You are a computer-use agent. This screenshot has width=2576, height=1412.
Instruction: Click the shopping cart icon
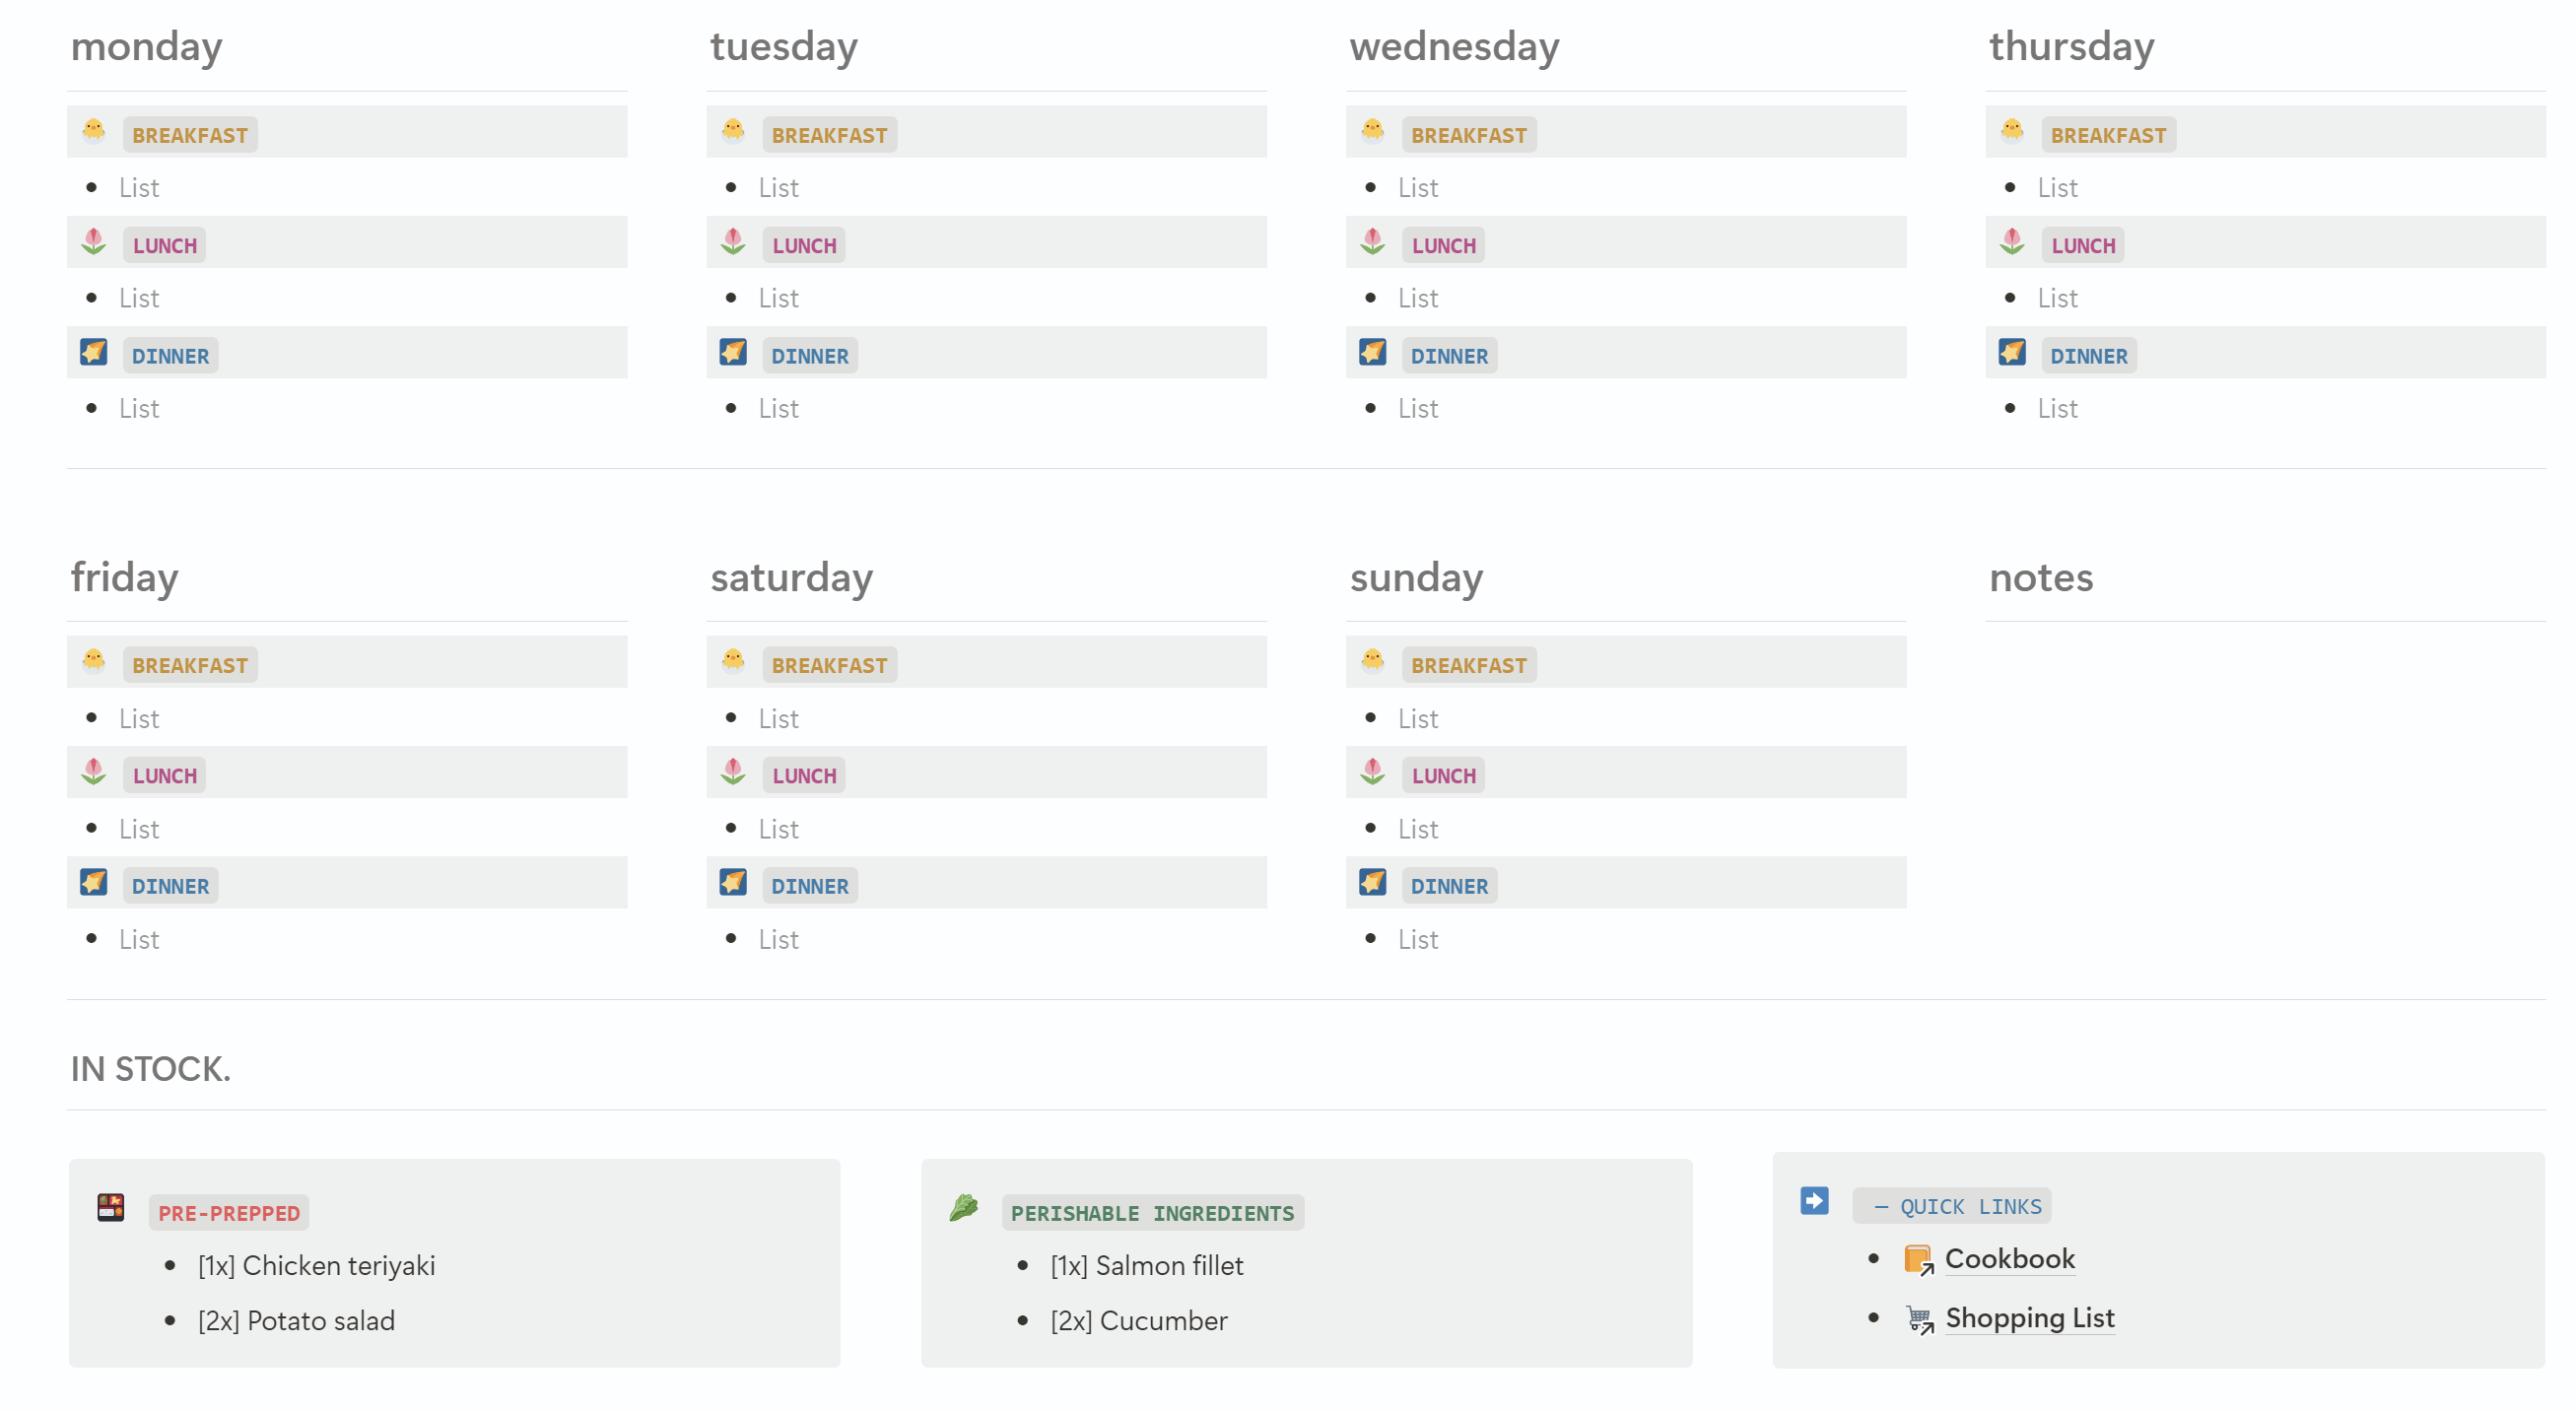(1917, 1318)
